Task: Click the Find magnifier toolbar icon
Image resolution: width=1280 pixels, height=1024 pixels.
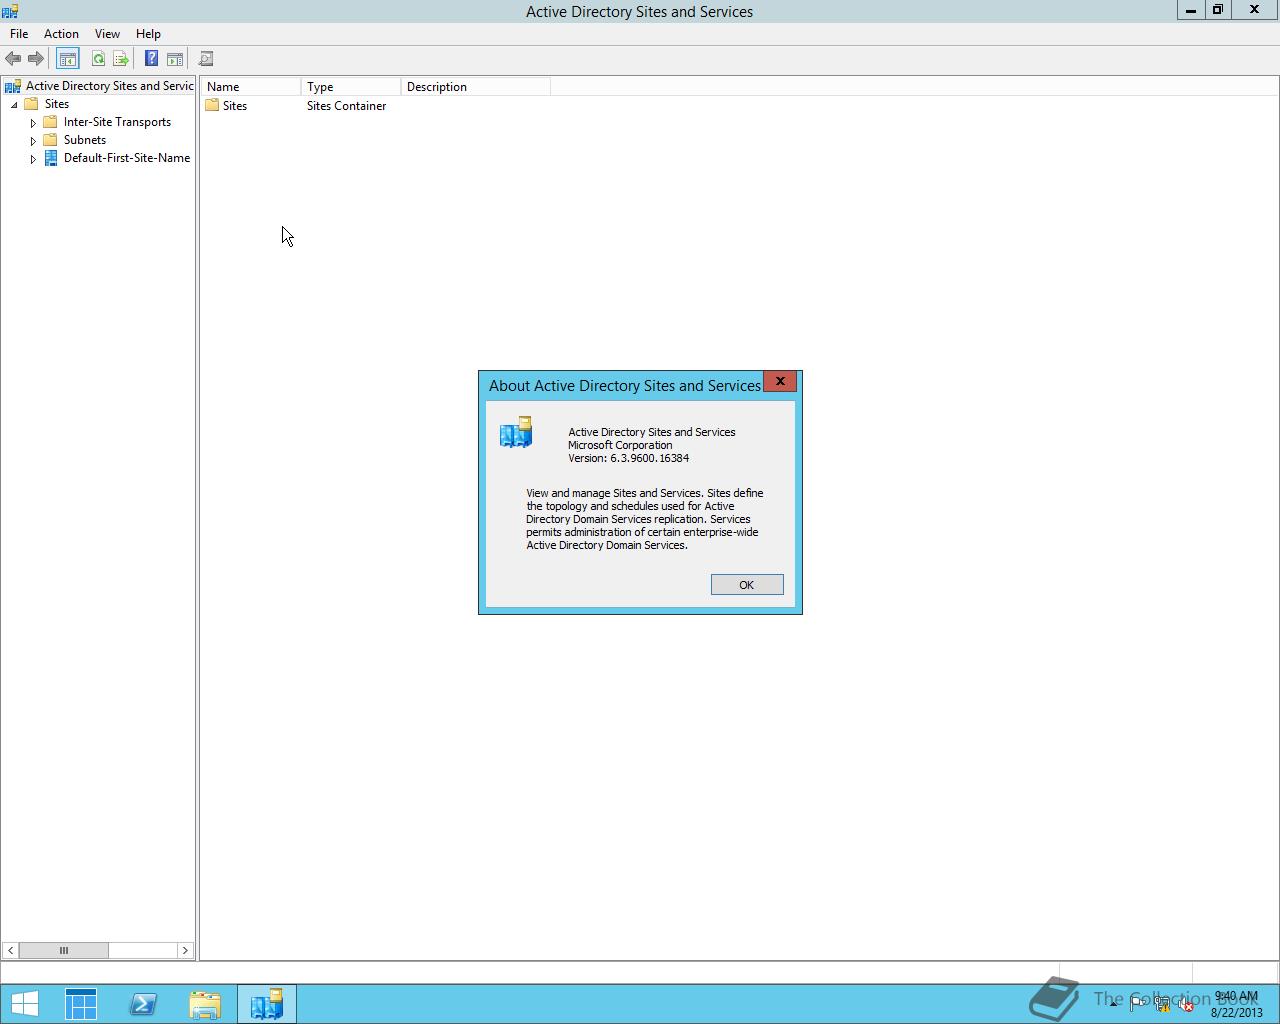Action: (206, 59)
